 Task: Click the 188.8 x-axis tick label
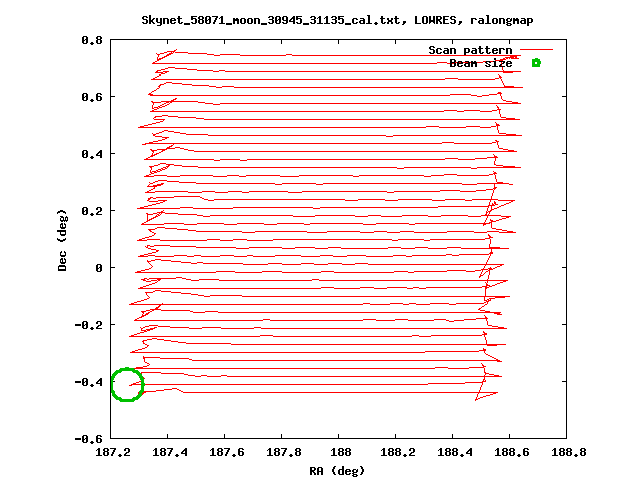click(569, 452)
